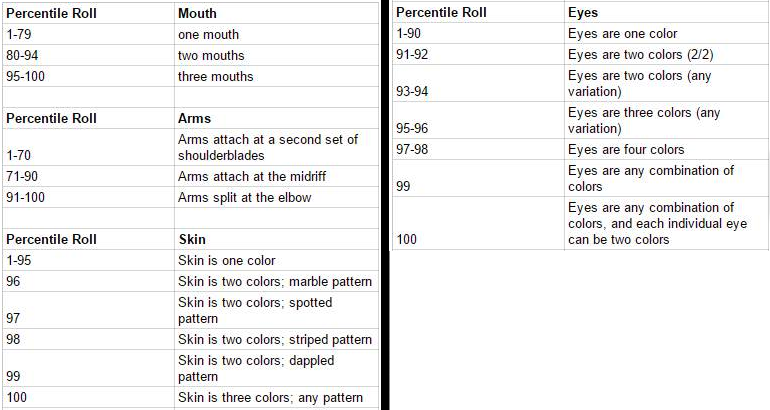Select the '1-70' arms roll cell
Image resolution: width=770 pixels, height=410 pixels.
(x=88, y=147)
